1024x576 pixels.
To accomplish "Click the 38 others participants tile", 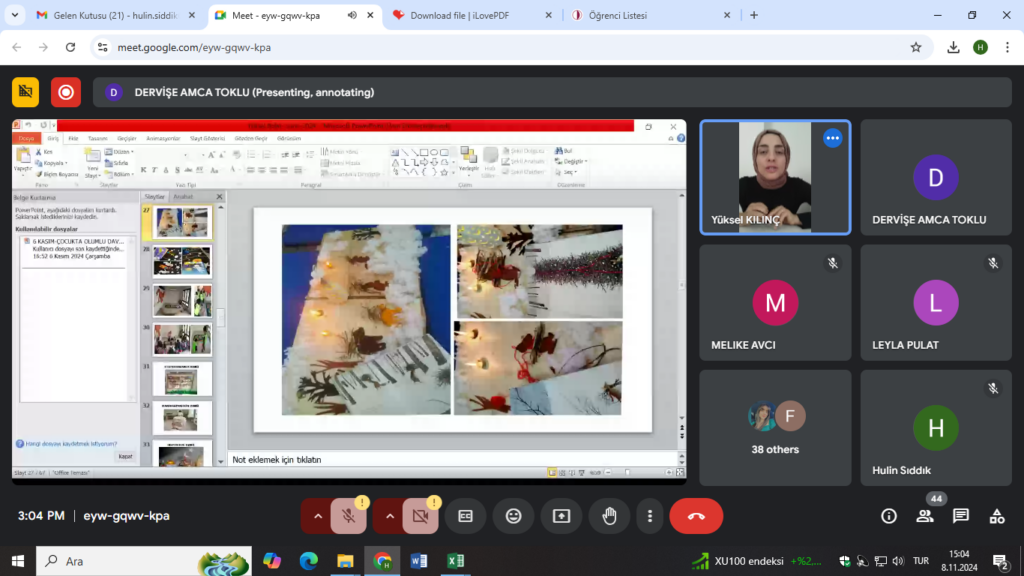I will [x=775, y=428].
